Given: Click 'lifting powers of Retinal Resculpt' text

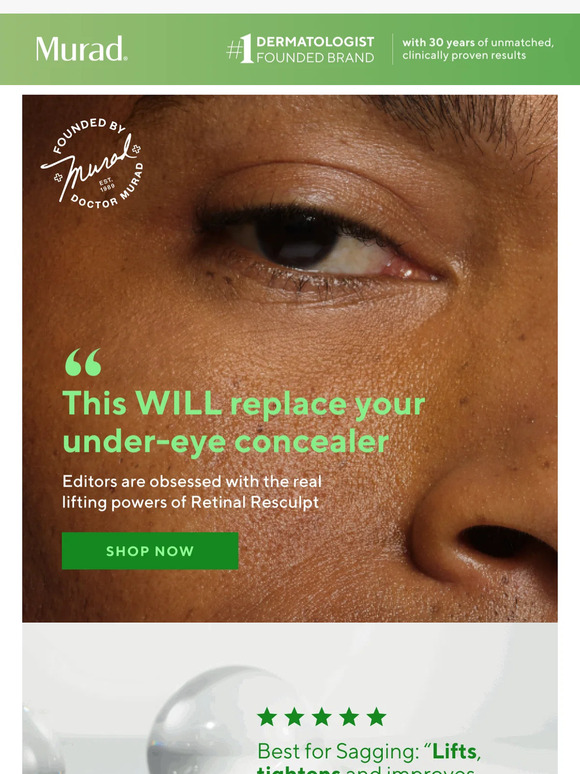Looking at the screenshot, I should coord(191,503).
